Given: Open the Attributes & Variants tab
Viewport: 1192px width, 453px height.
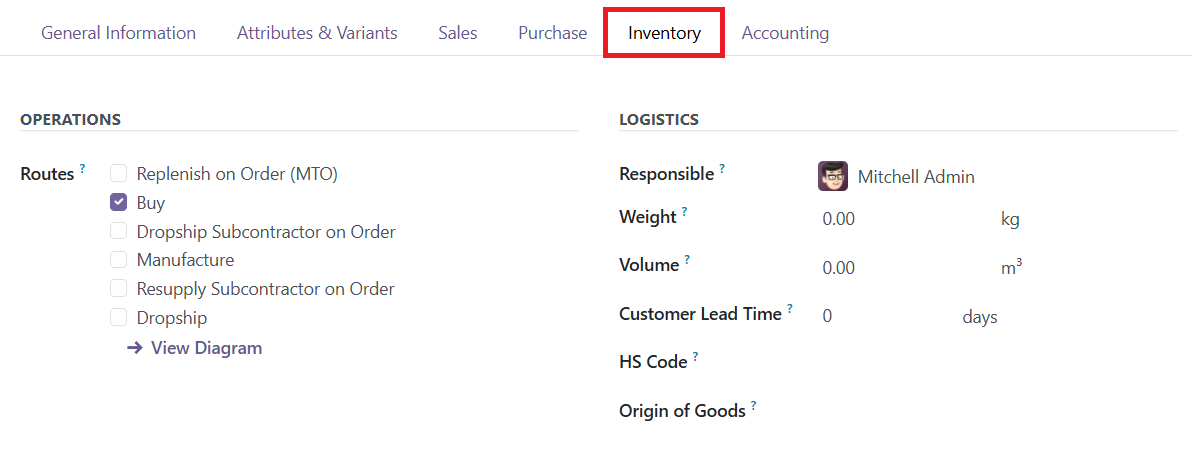Looking at the screenshot, I should coord(317,33).
